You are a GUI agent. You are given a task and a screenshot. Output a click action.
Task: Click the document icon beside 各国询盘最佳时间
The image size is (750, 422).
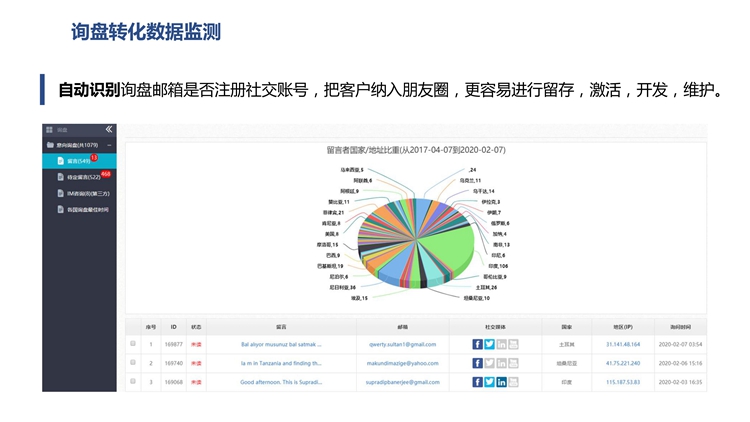point(59,210)
